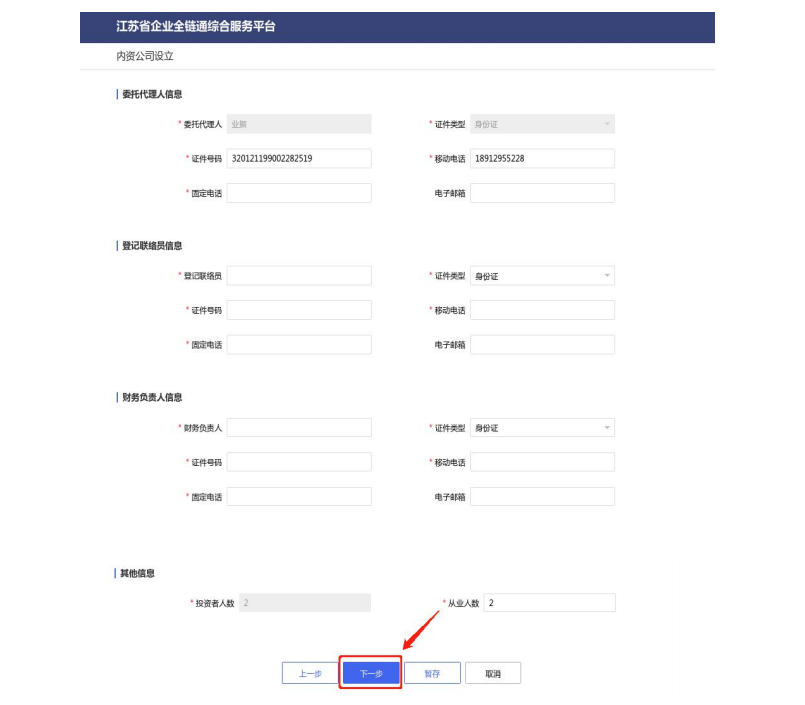Click 电子邮箱 field in 委托代理人信息
Image resolution: width=805 pixels, height=705 pixels.
coord(543,193)
